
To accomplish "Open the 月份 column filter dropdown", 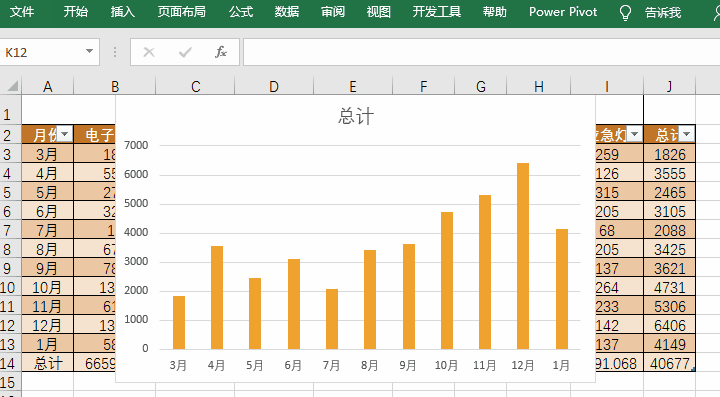I will (x=65, y=134).
